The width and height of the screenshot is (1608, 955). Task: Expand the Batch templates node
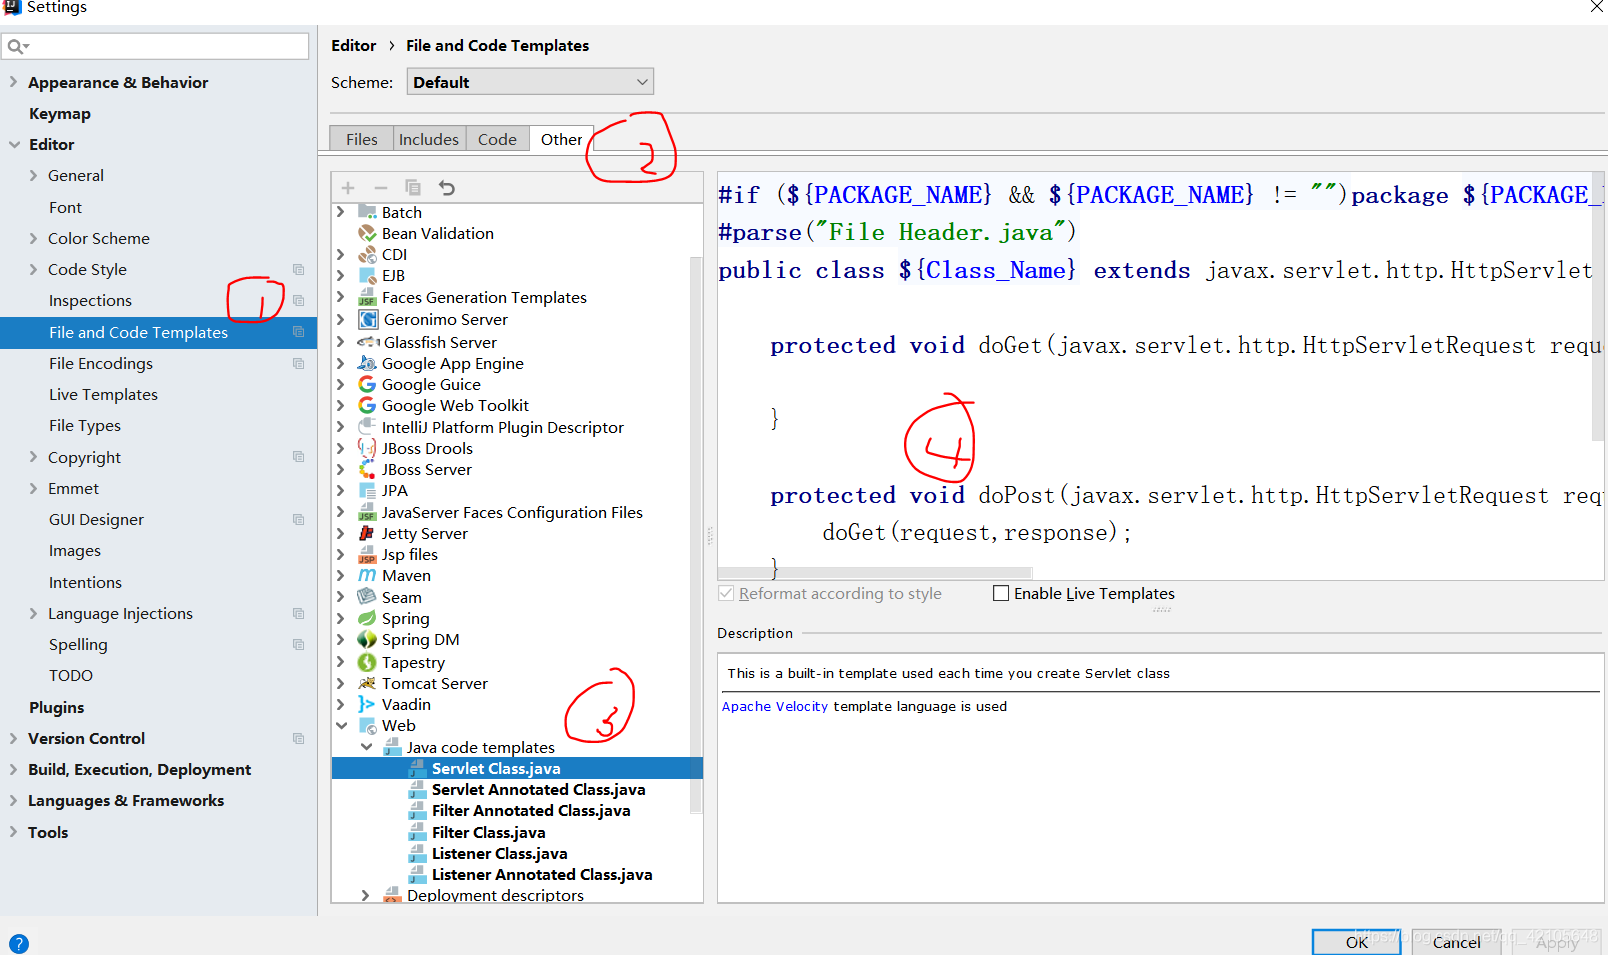click(x=341, y=212)
